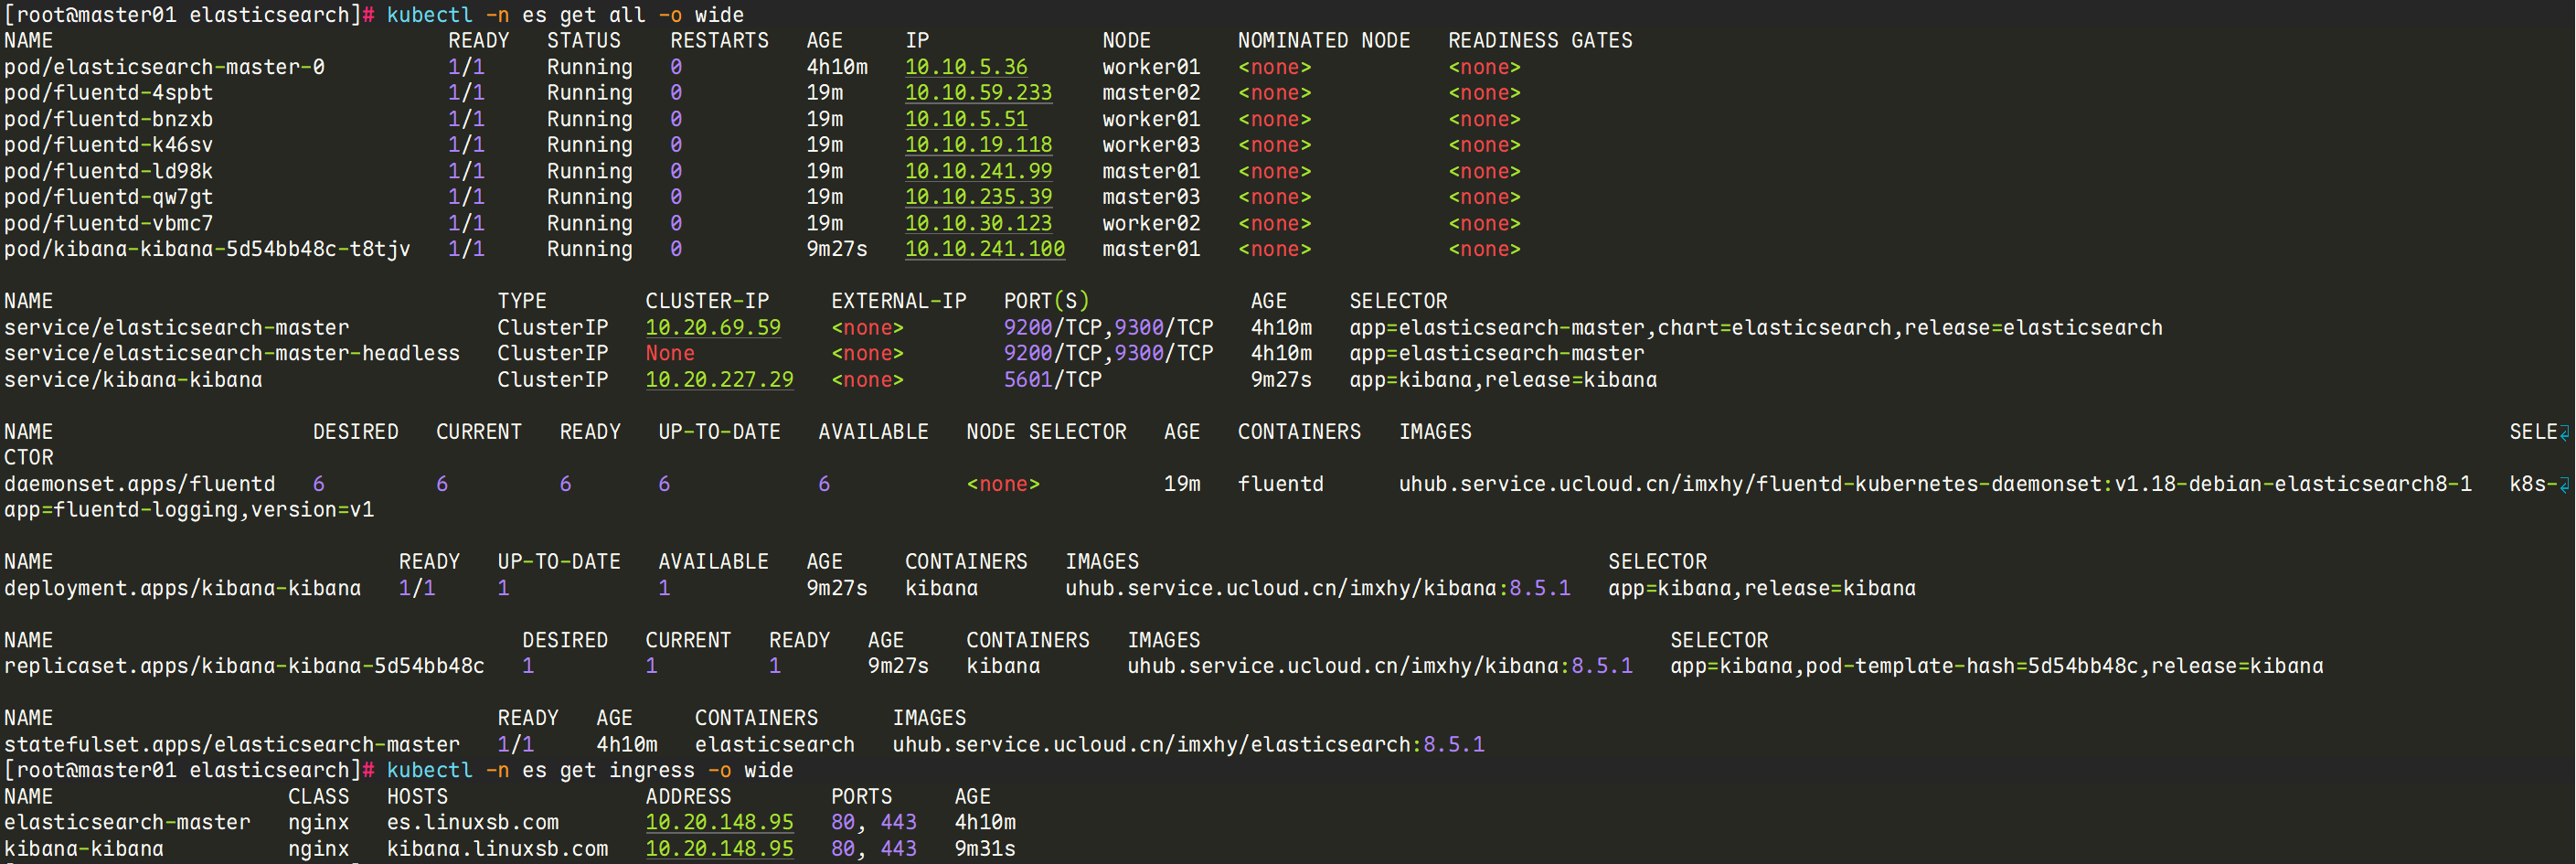Click the daemonset.apps/fluentd name
This screenshot has height=864, width=2576.
(x=139, y=484)
